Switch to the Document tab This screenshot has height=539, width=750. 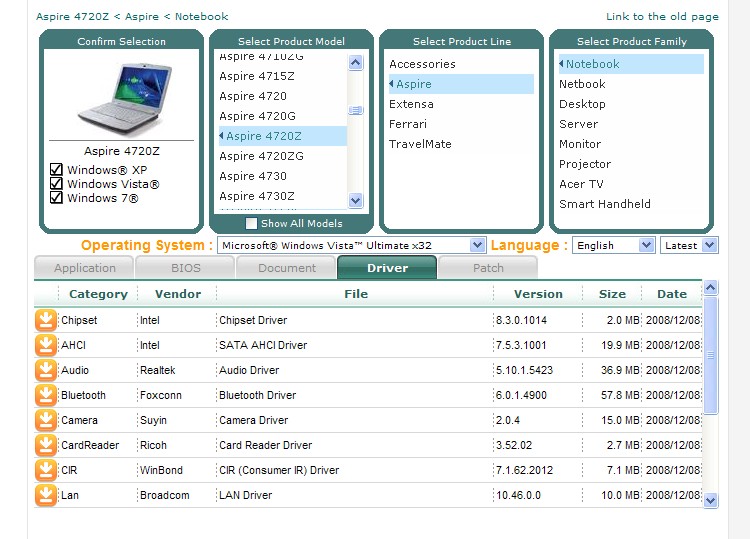coord(287,268)
